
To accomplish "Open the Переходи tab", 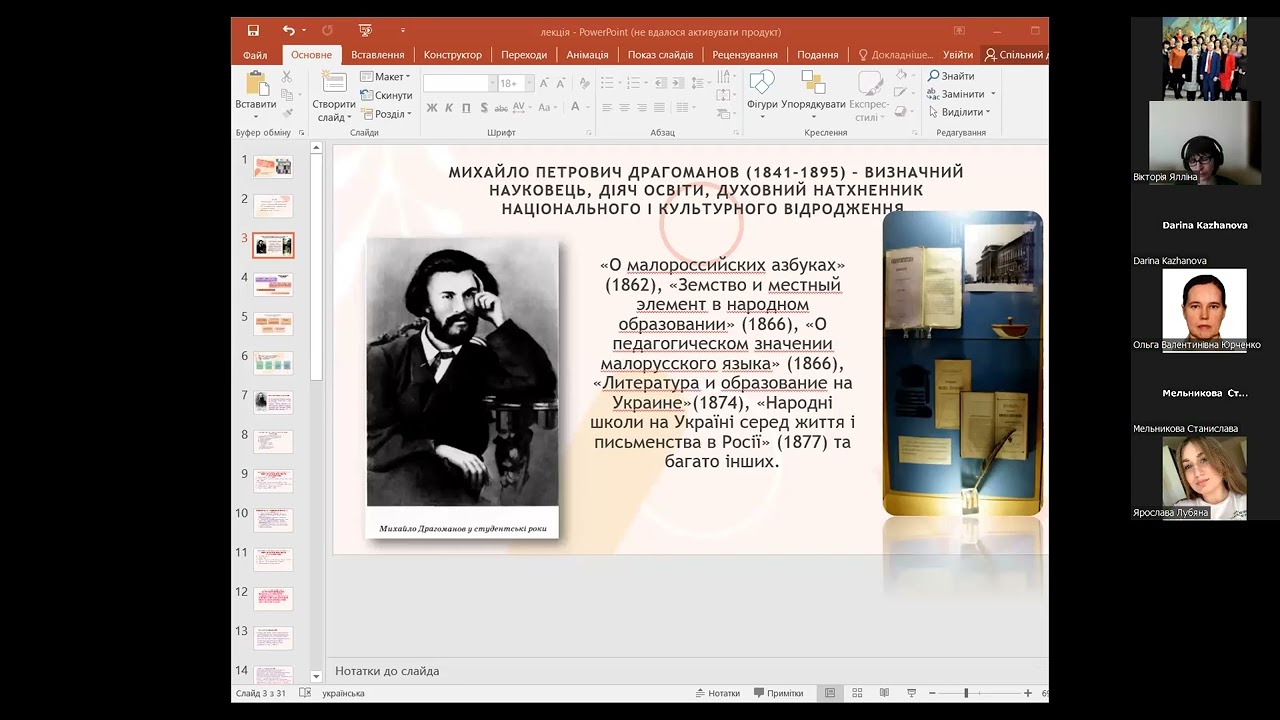I will pos(524,55).
